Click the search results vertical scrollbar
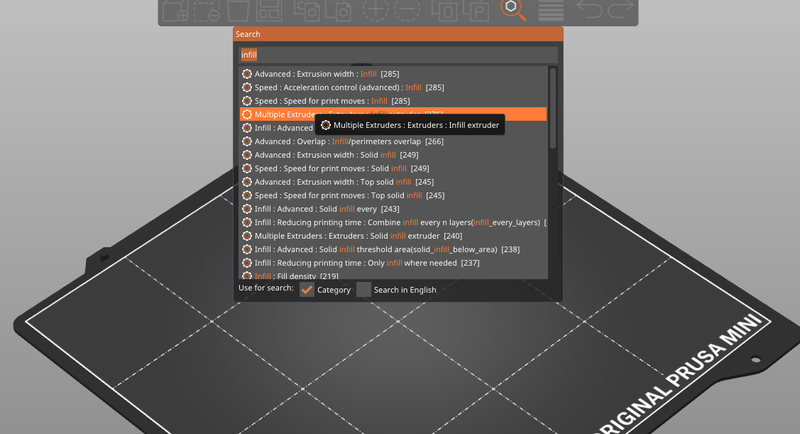The width and height of the screenshot is (800, 434). coord(554,110)
